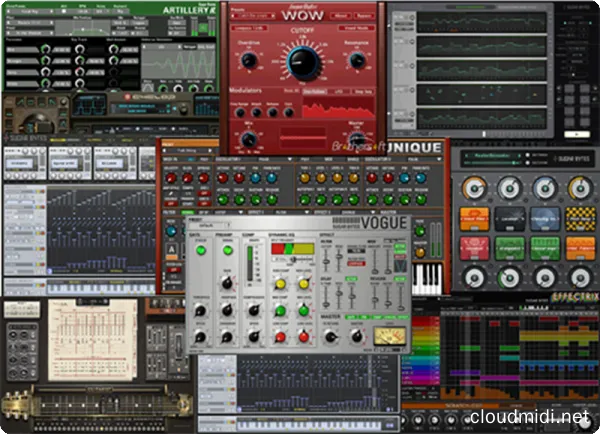Click the green slider in Turnado's display
The image size is (600, 434).
[x=492, y=163]
